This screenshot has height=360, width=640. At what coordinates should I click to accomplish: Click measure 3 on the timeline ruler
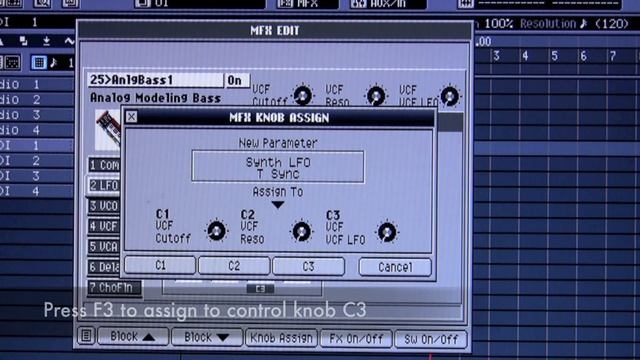496,56
